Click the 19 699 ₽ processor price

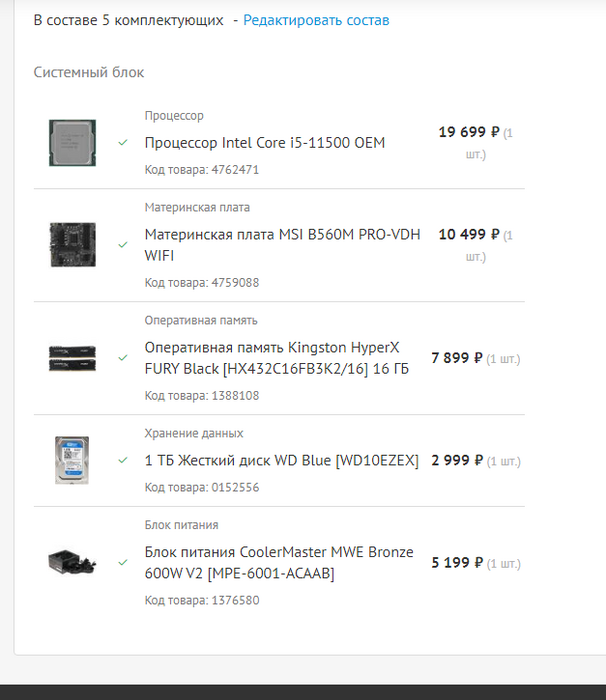(468, 132)
